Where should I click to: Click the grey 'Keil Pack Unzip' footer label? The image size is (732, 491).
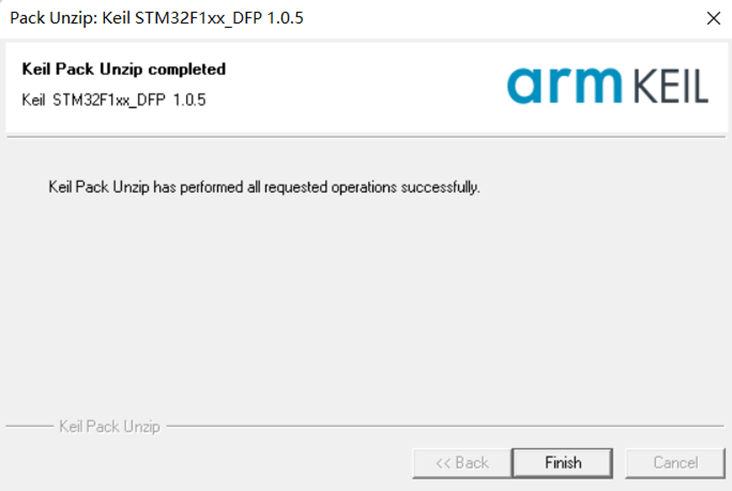[110, 426]
